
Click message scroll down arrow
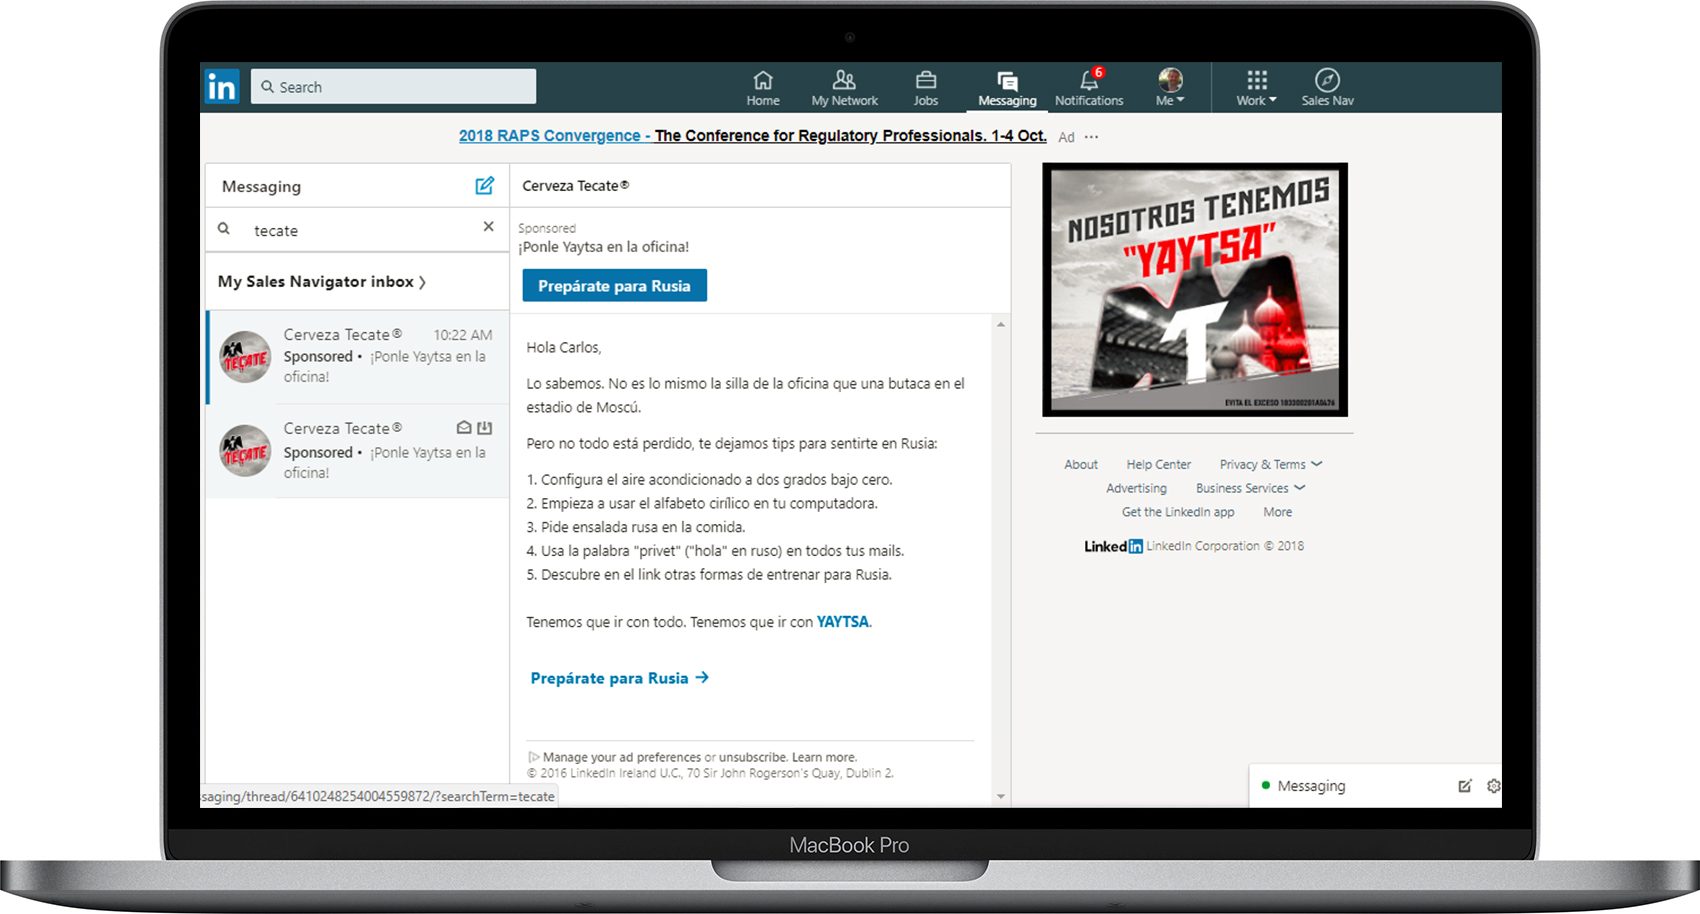pyautogui.click(x=1001, y=797)
